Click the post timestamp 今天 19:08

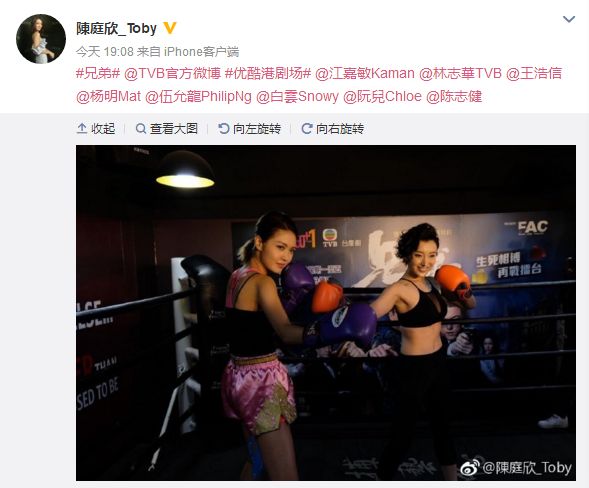[x=105, y=51]
